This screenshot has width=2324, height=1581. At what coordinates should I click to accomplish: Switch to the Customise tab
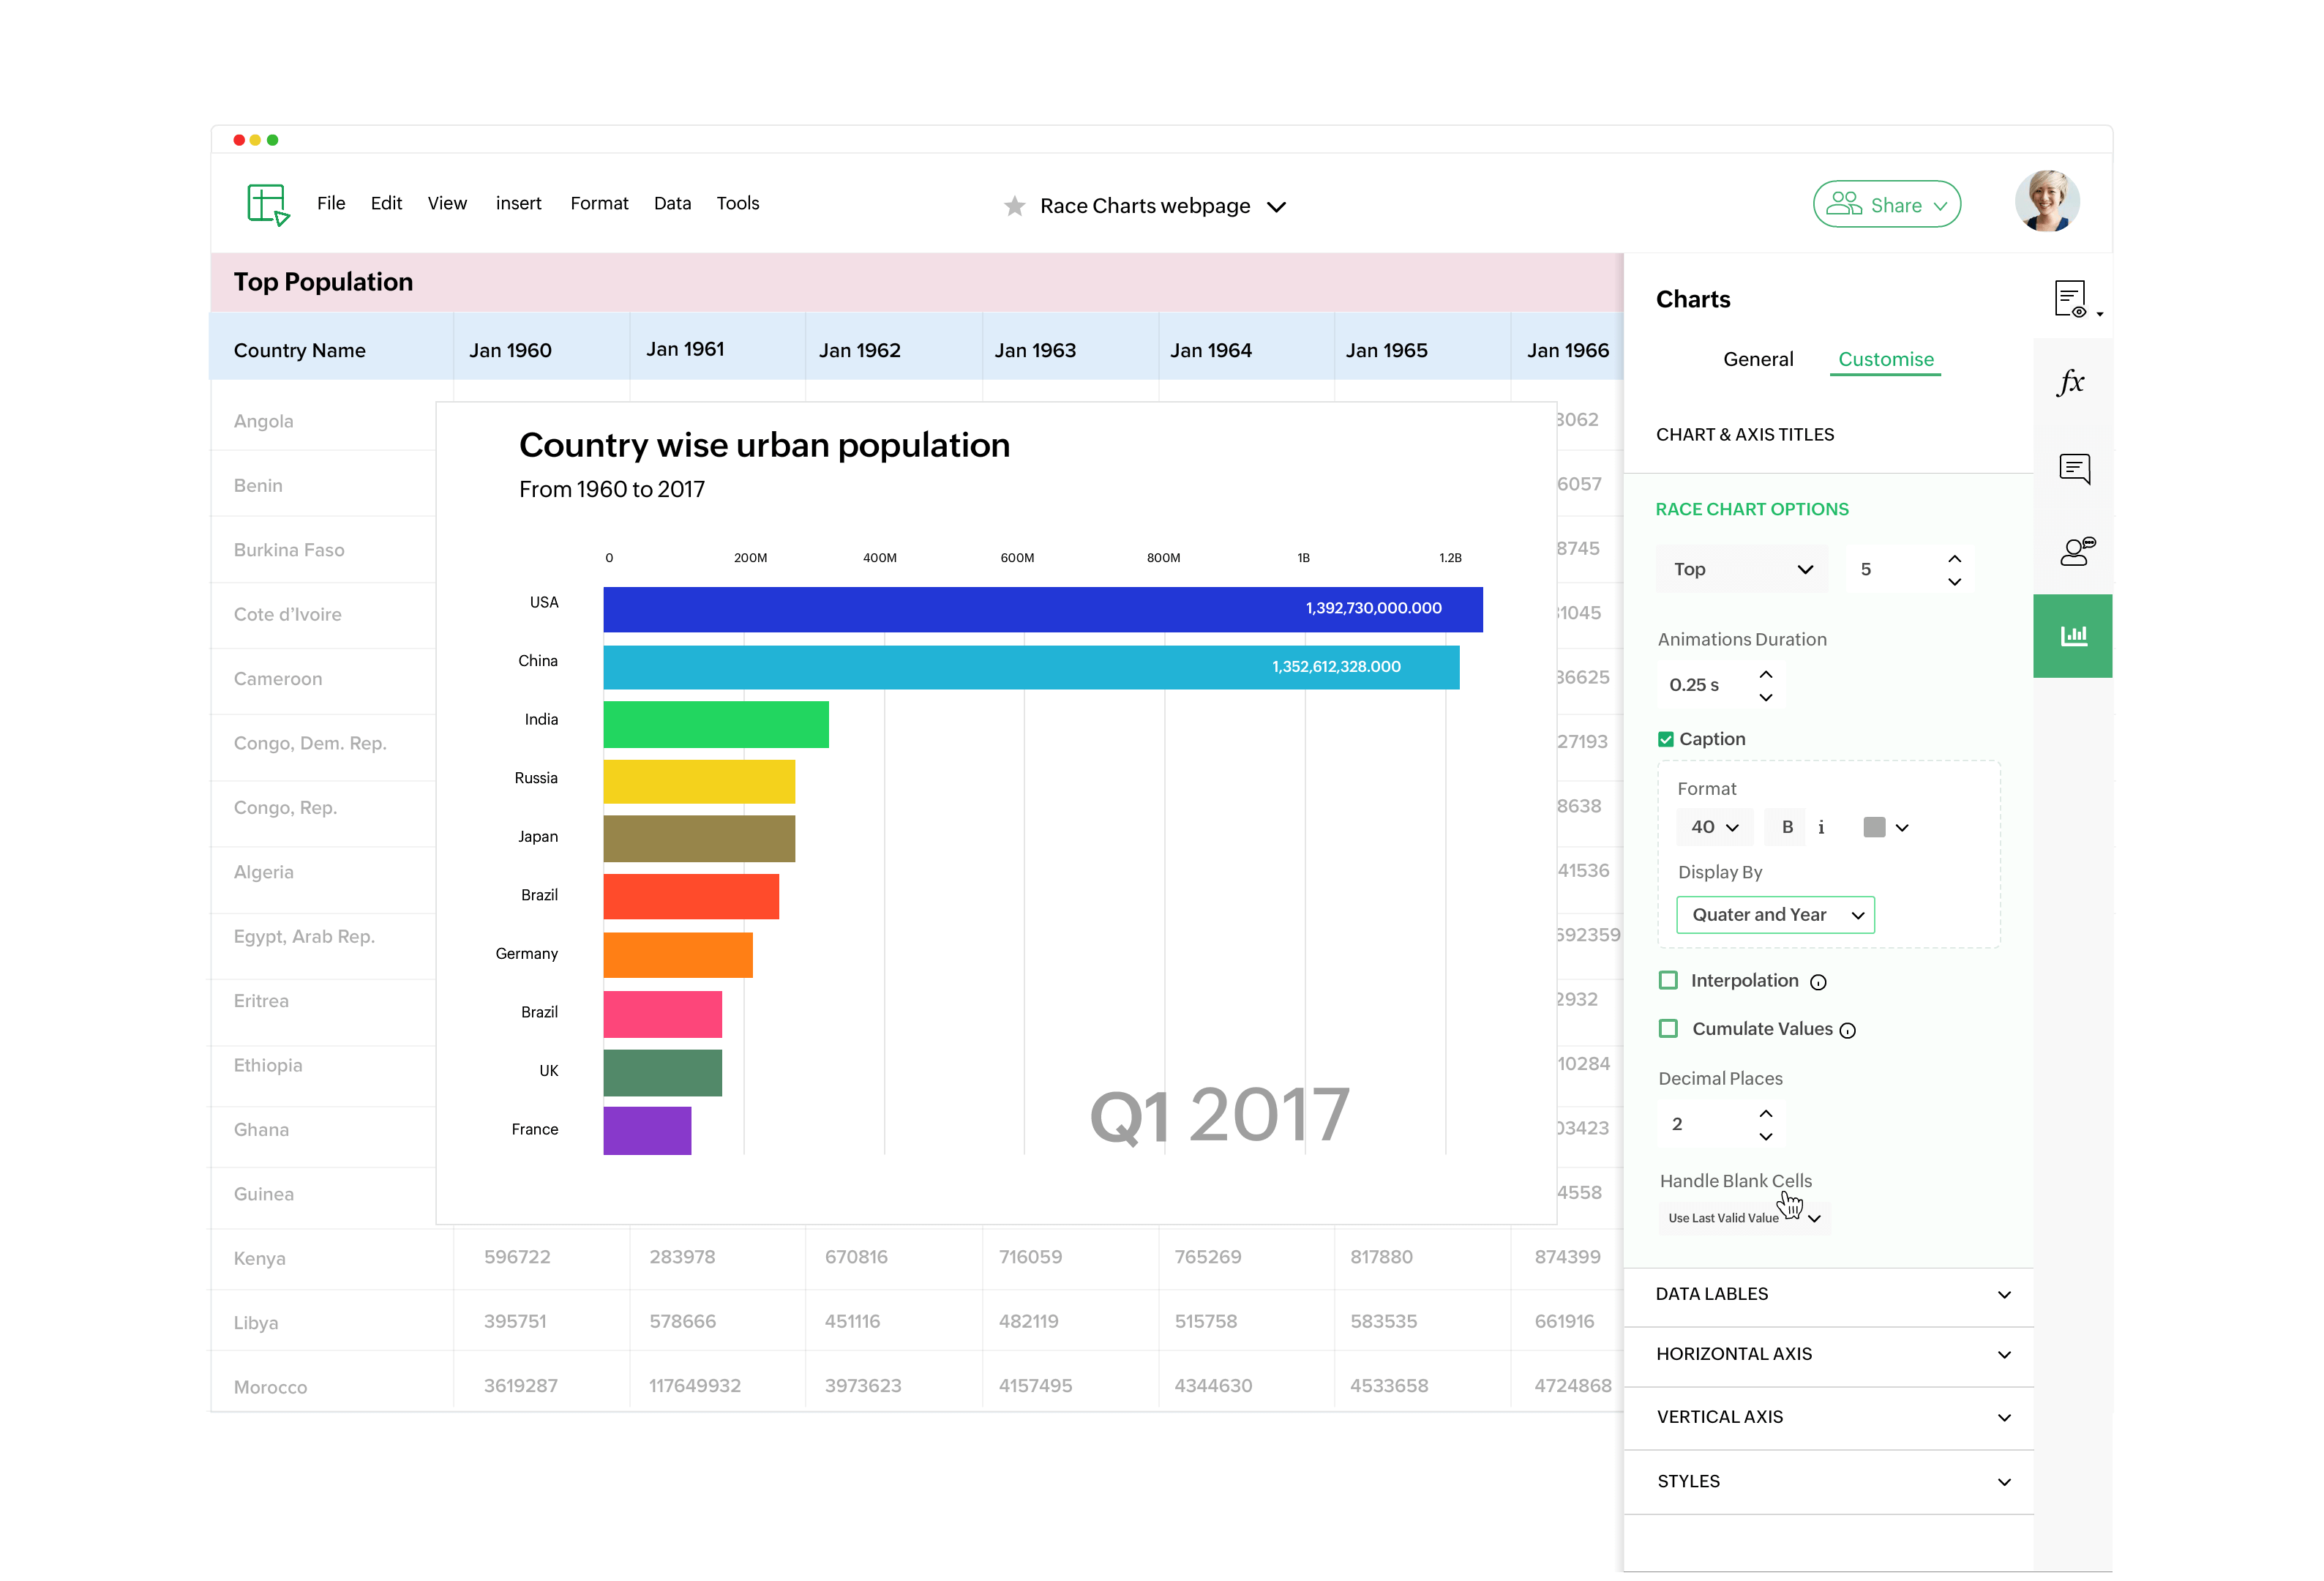1884,359
